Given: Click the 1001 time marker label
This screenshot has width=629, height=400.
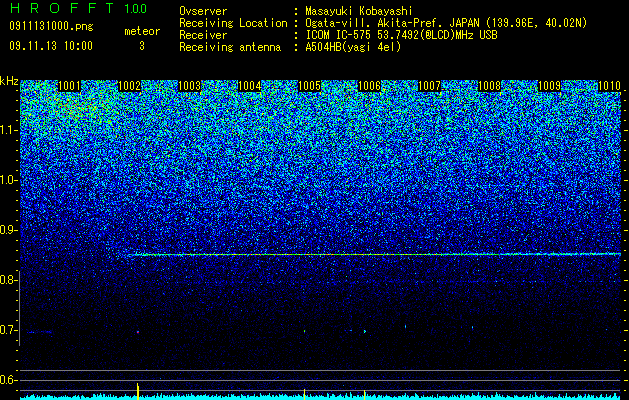Looking at the screenshot, I should click(x=69, y=86).
